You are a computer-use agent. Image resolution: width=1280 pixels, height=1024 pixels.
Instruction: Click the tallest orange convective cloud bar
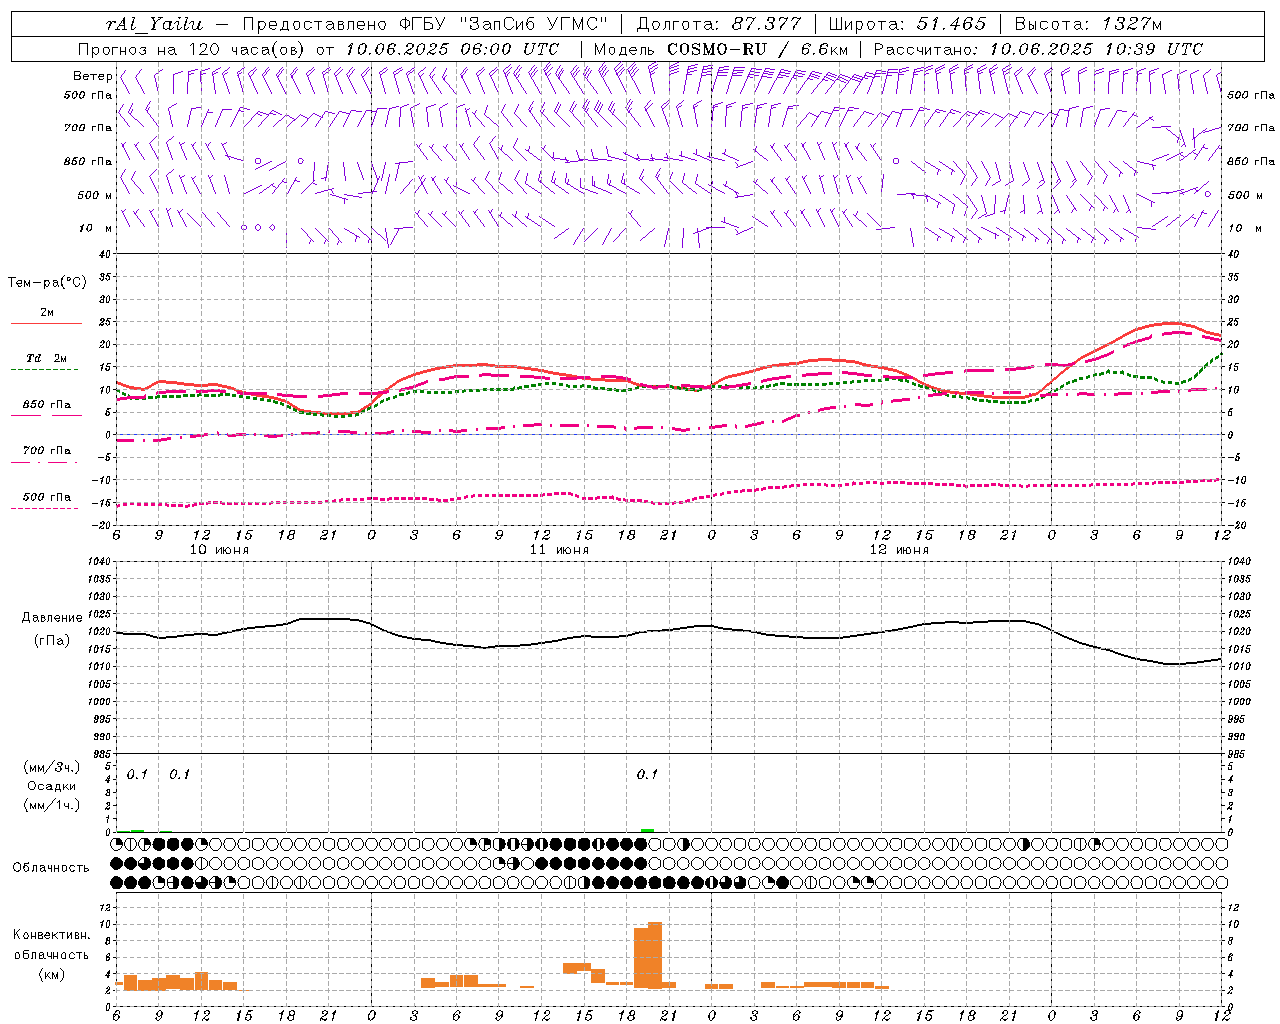coord(655,955)
